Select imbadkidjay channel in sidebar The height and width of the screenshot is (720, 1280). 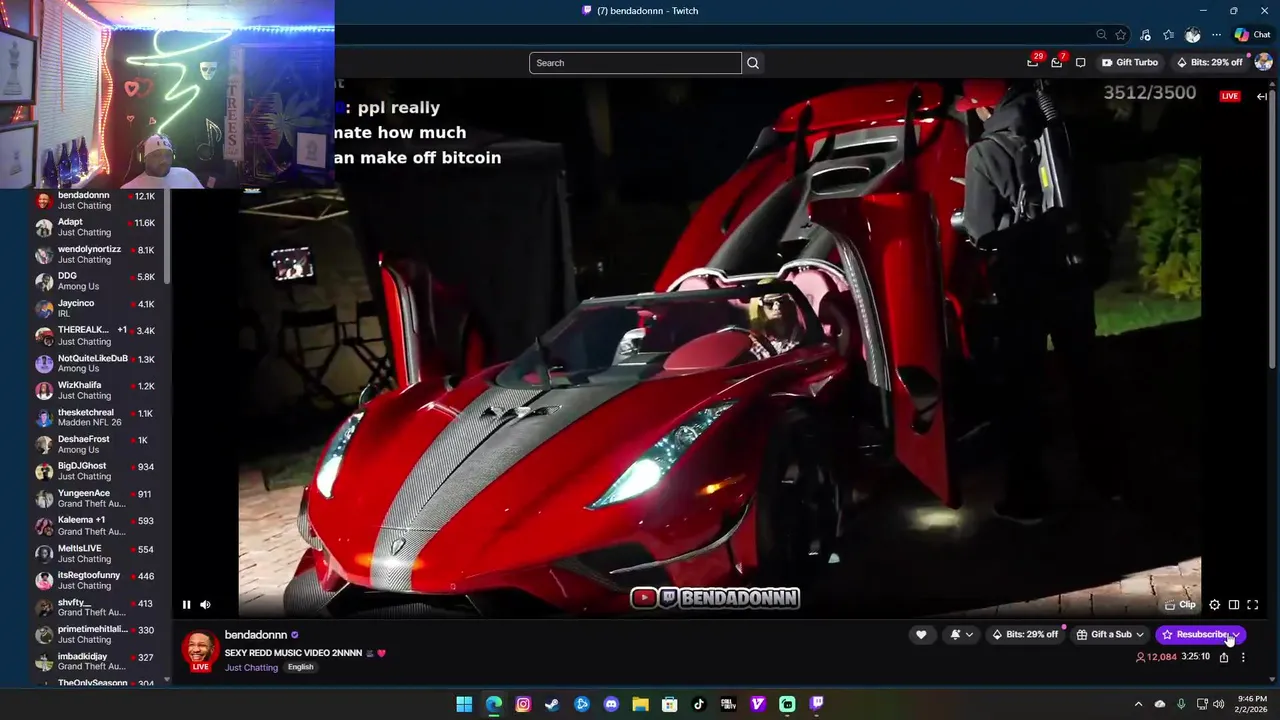97,661
